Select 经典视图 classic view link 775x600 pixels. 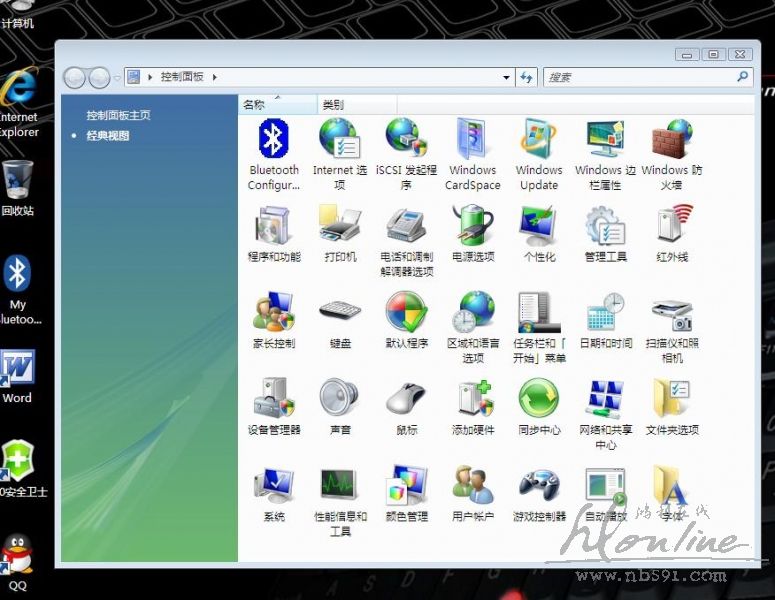(x=108, y=136)
